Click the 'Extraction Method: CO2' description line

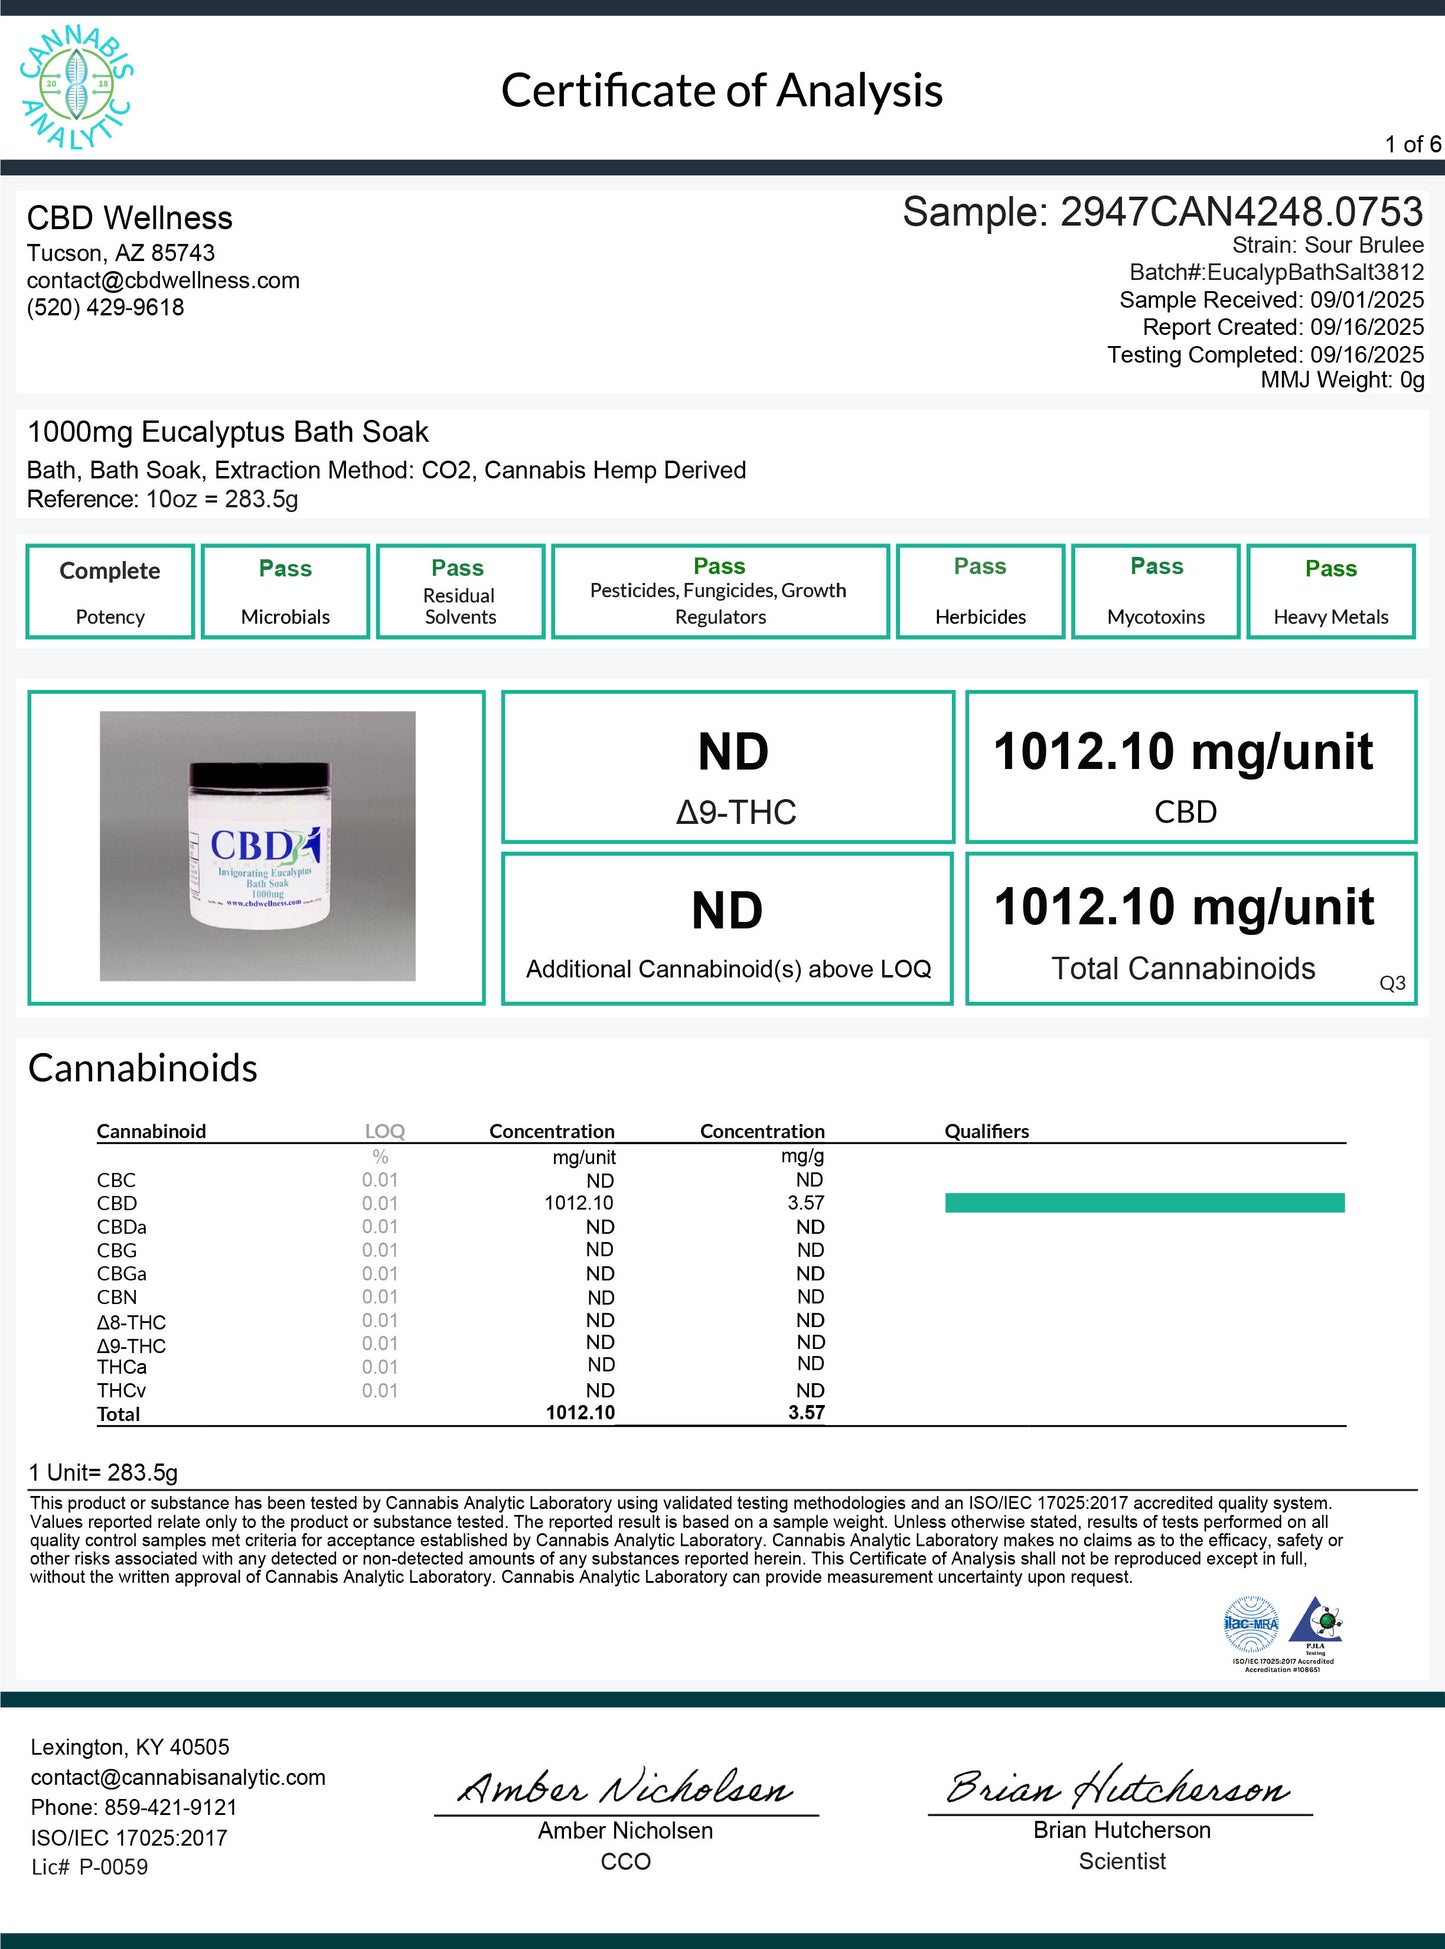click(387, 470)
